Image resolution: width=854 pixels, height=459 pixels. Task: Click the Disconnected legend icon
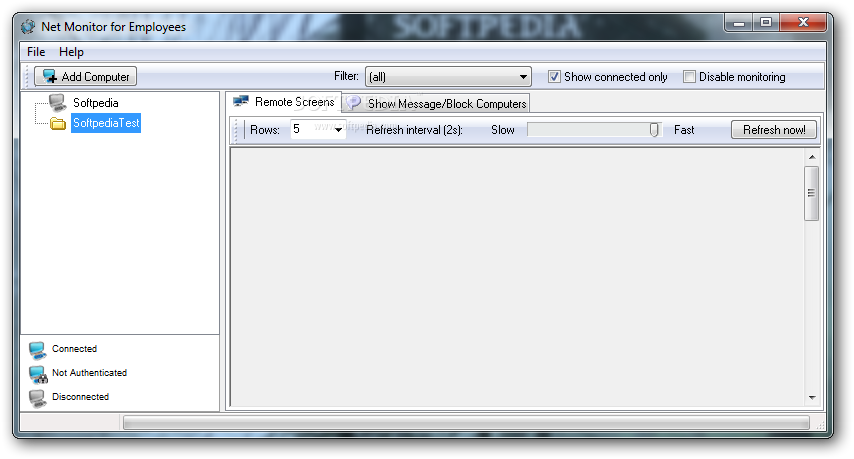tap(38, 398)
